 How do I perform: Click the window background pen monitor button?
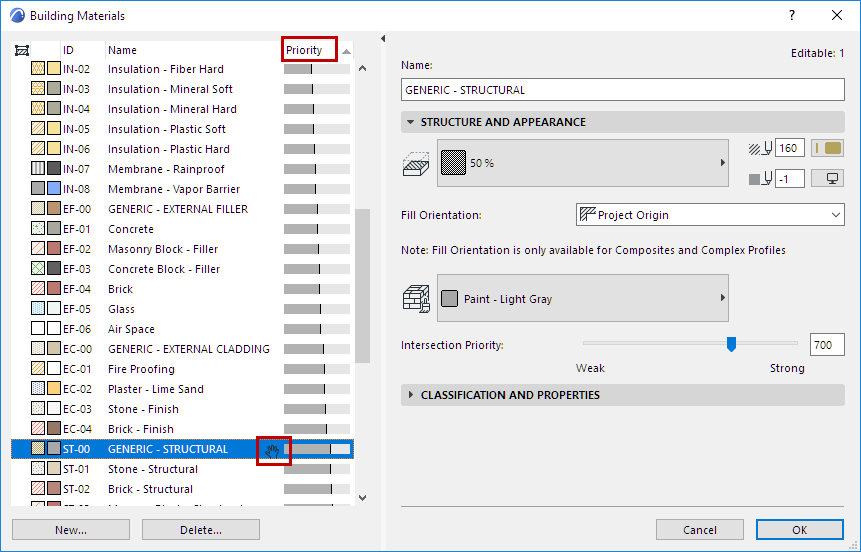pos(827,179)
